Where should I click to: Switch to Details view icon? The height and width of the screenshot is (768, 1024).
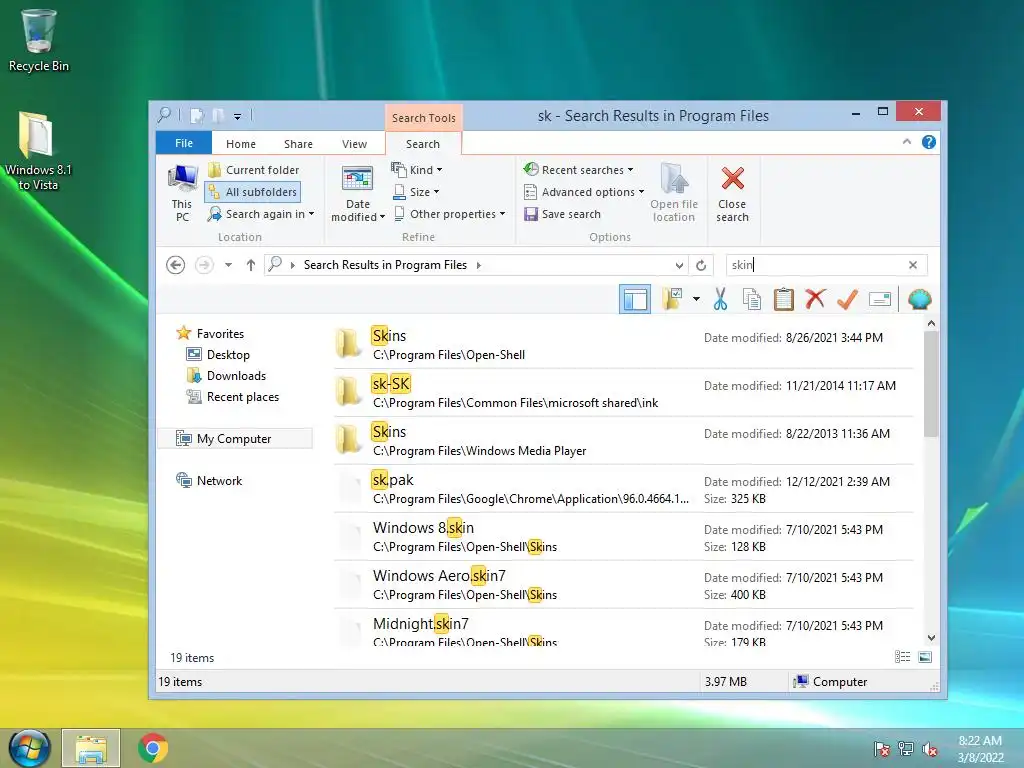pyautogui.click(x=903, y=657)
